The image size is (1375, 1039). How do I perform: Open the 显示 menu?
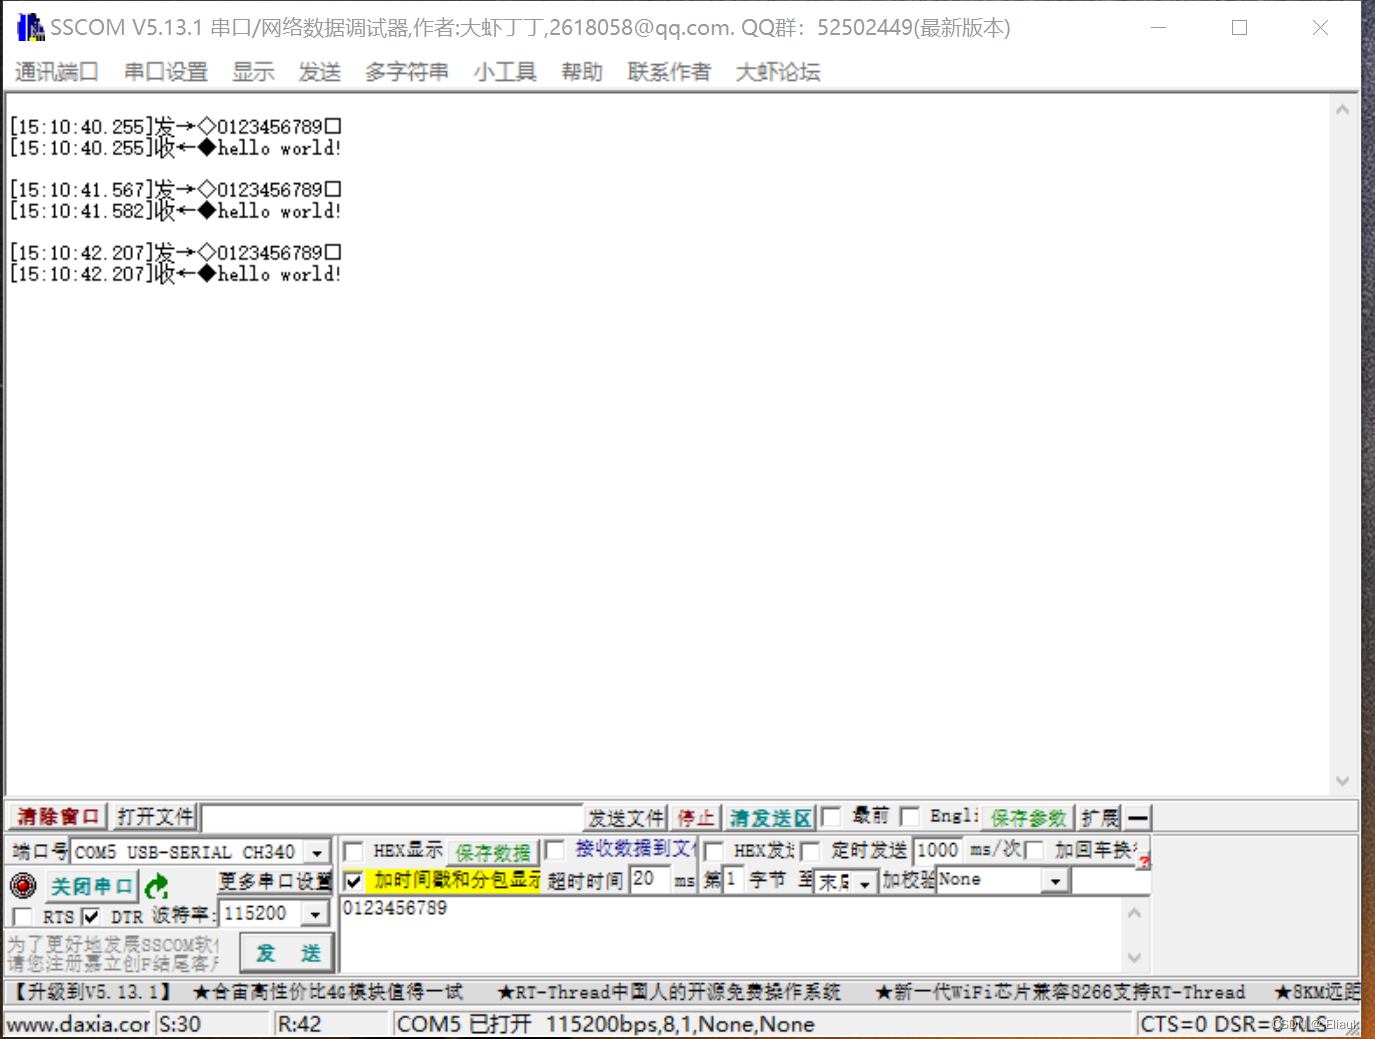click(253, 72)
